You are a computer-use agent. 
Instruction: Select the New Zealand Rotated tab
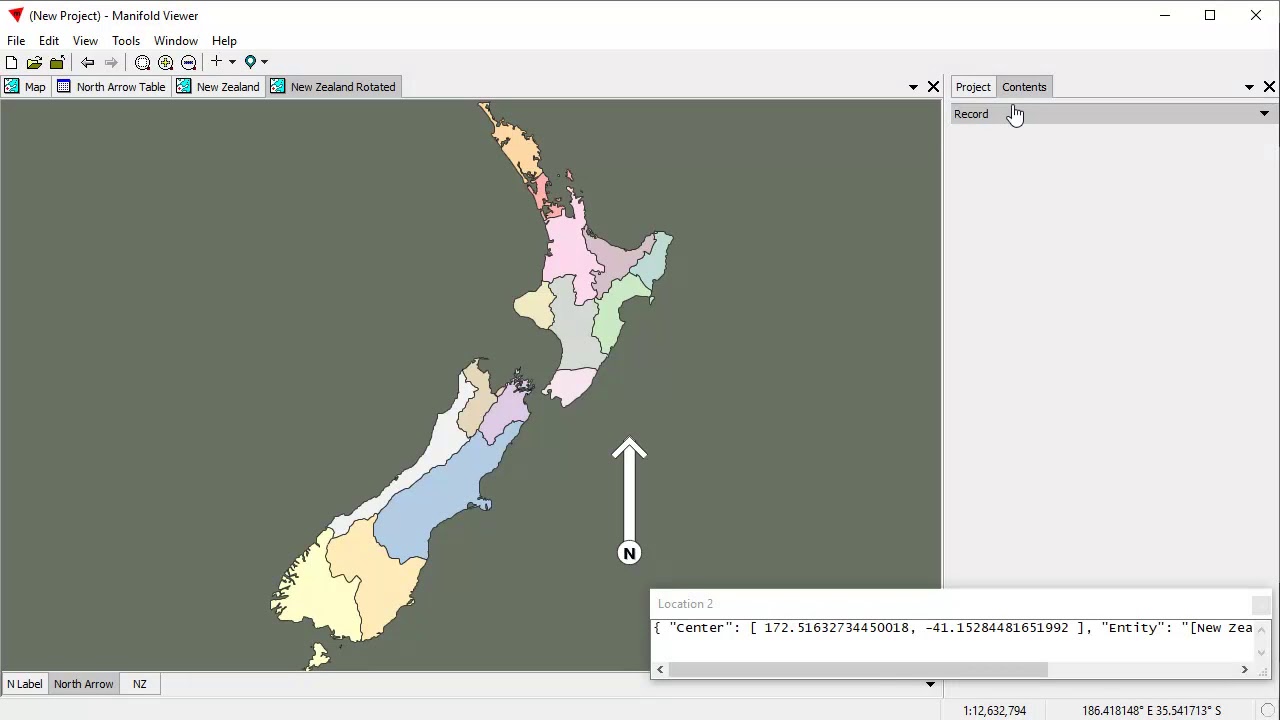click(333, 87)
